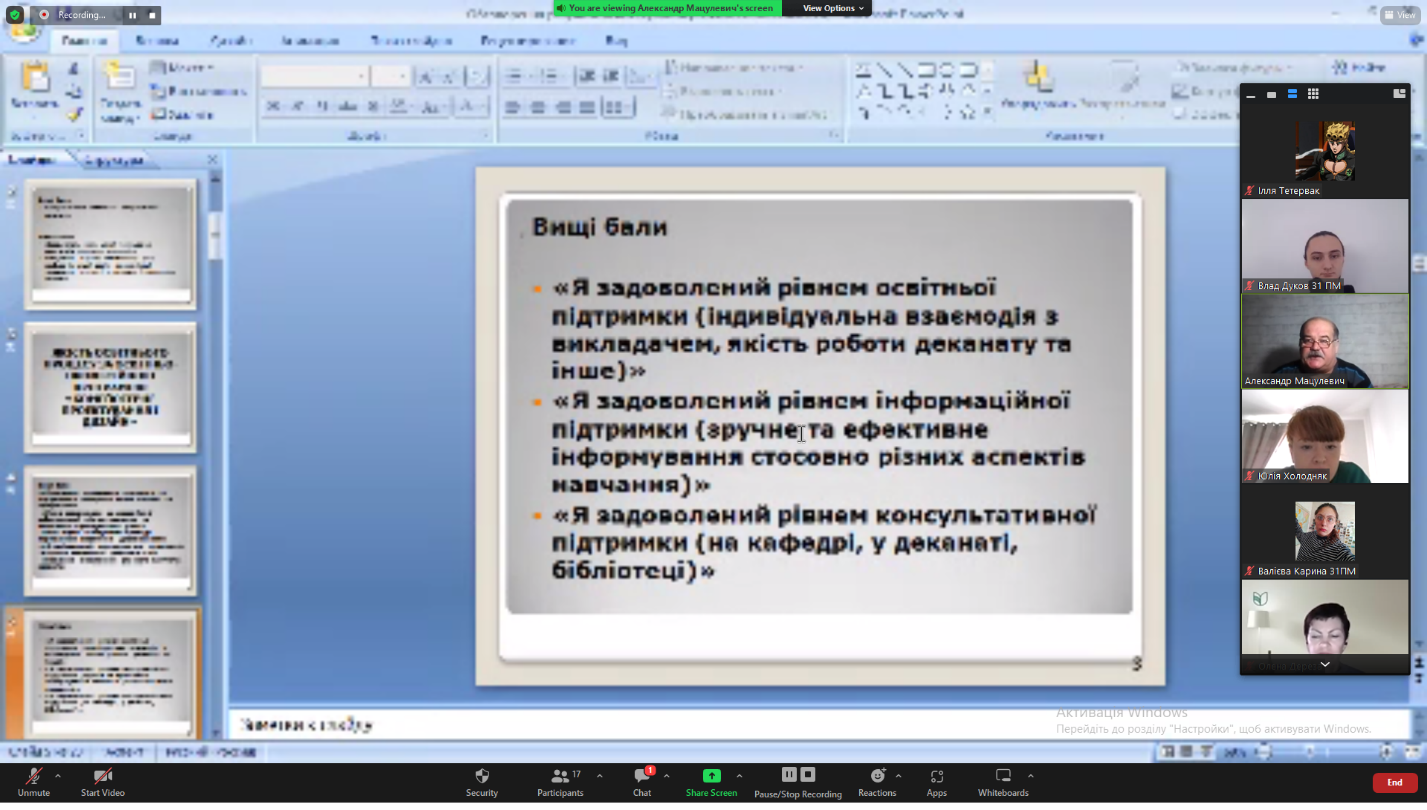Switch to the Review ribbon tab

click(527, 41)
